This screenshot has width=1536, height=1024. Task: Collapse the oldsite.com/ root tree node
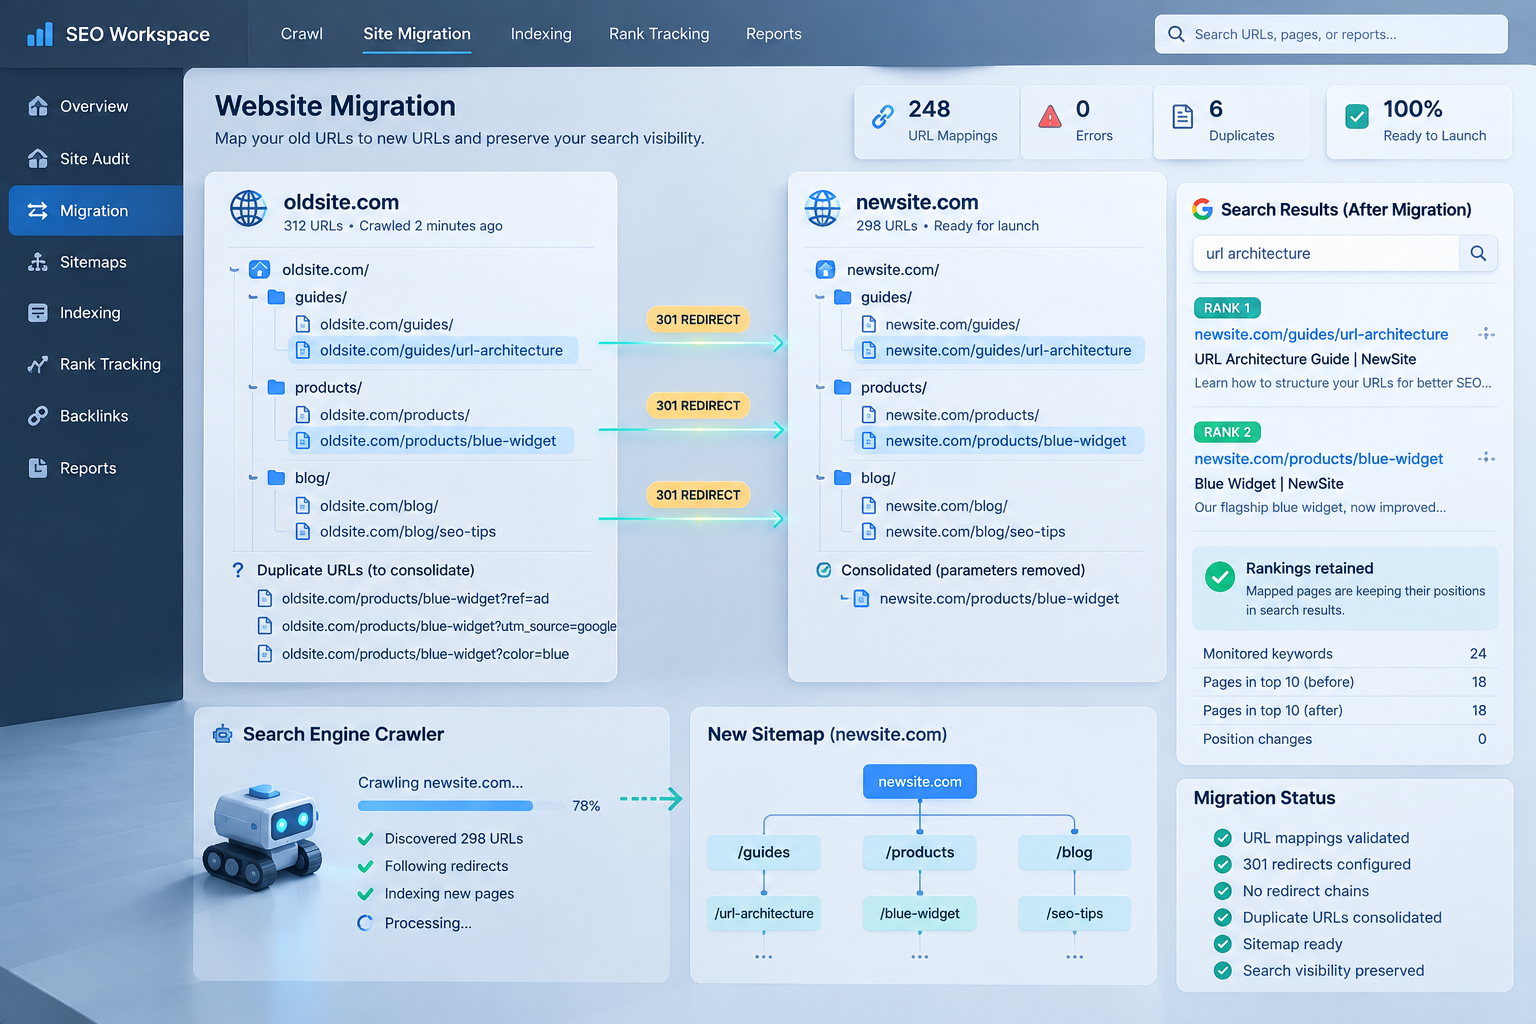tap(234, 270)
